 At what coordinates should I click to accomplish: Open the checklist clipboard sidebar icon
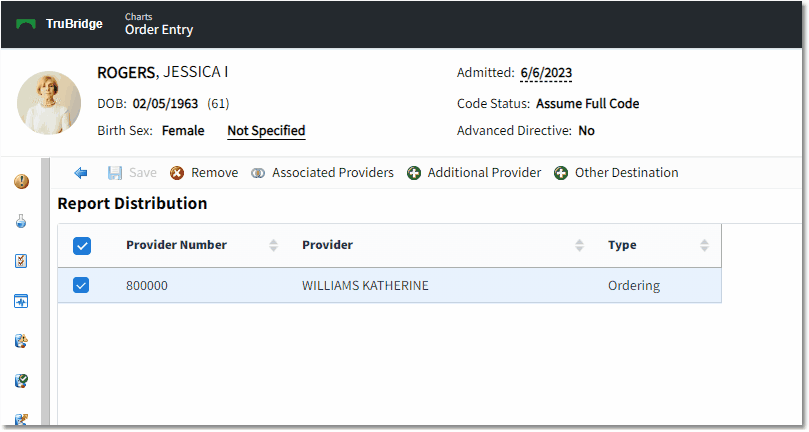point(21,261)
